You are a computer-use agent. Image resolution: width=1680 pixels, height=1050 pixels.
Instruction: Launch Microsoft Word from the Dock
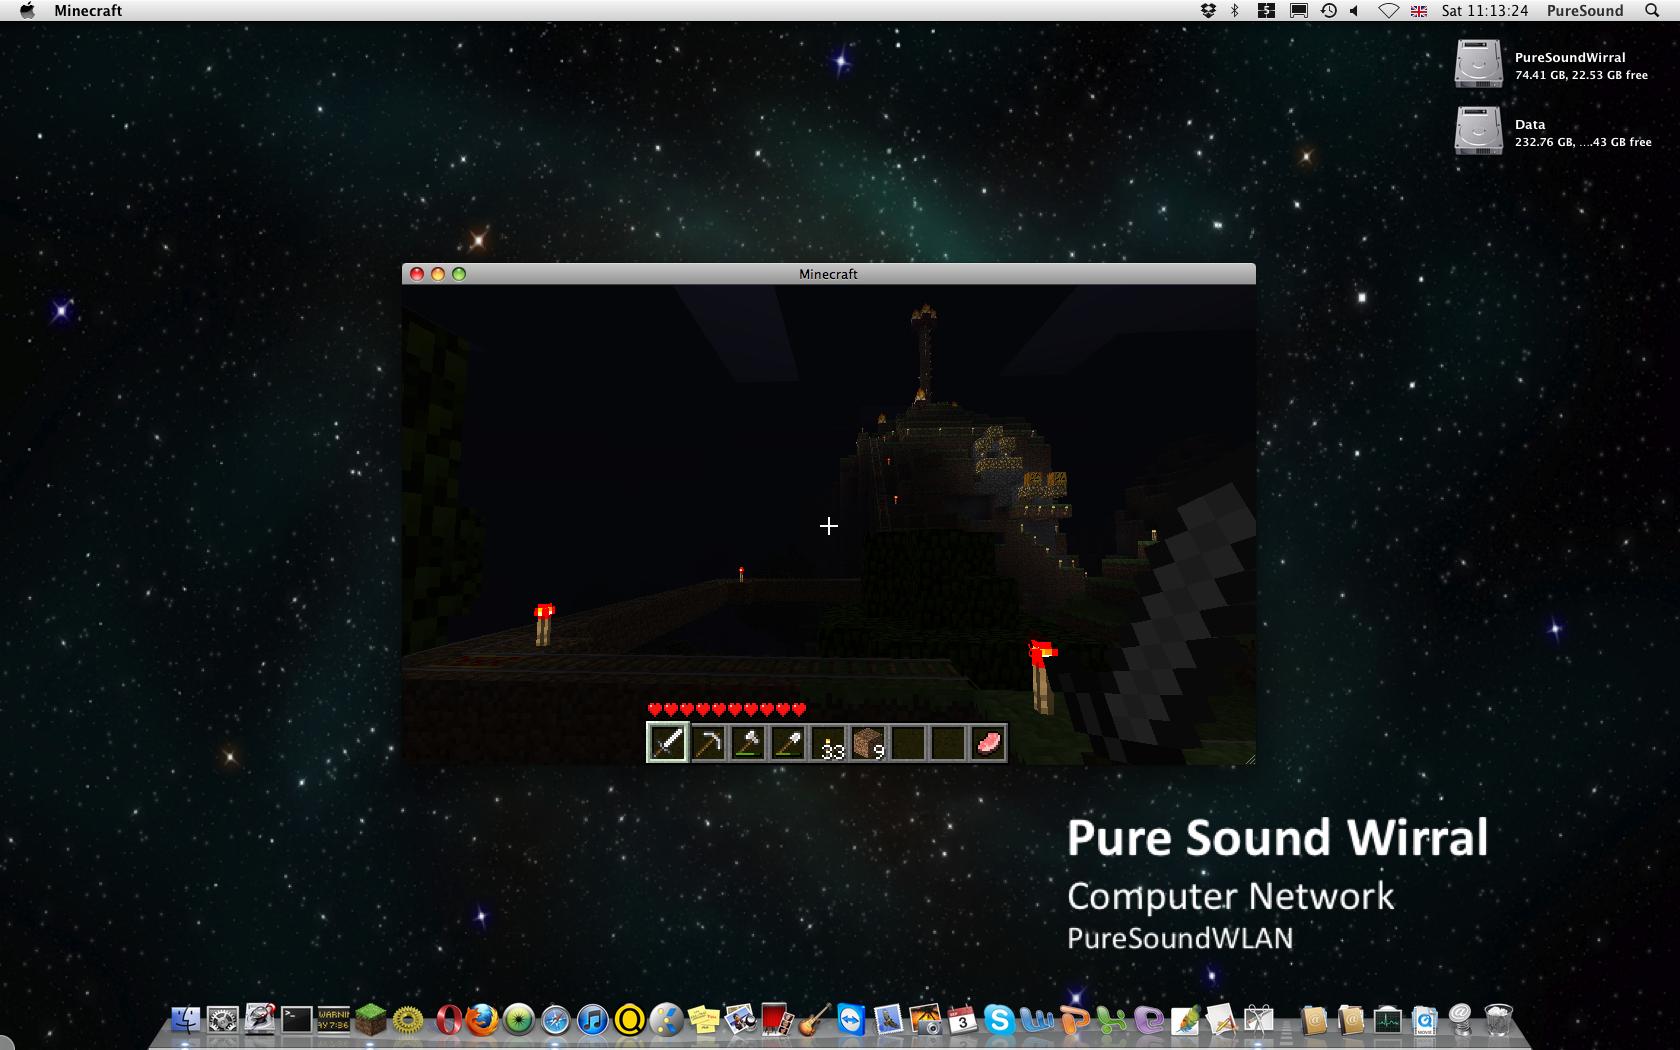coord(1038,1019)
